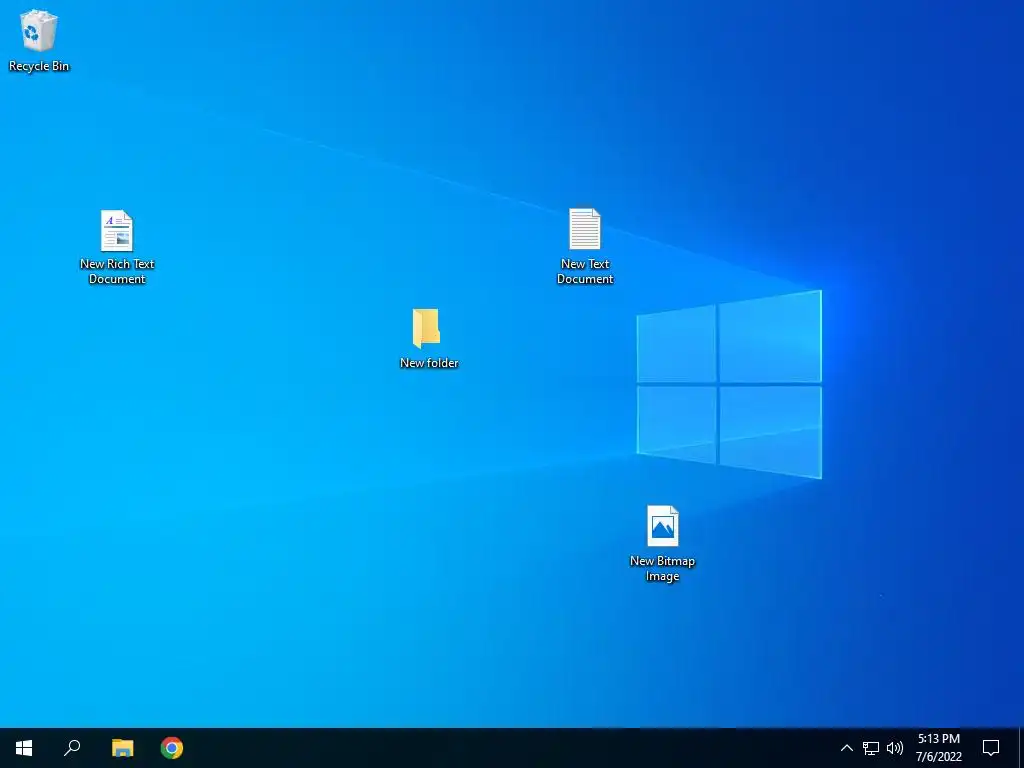Click the 'New folder' label text
This screenshot has height=768, width=1024.
429,363
